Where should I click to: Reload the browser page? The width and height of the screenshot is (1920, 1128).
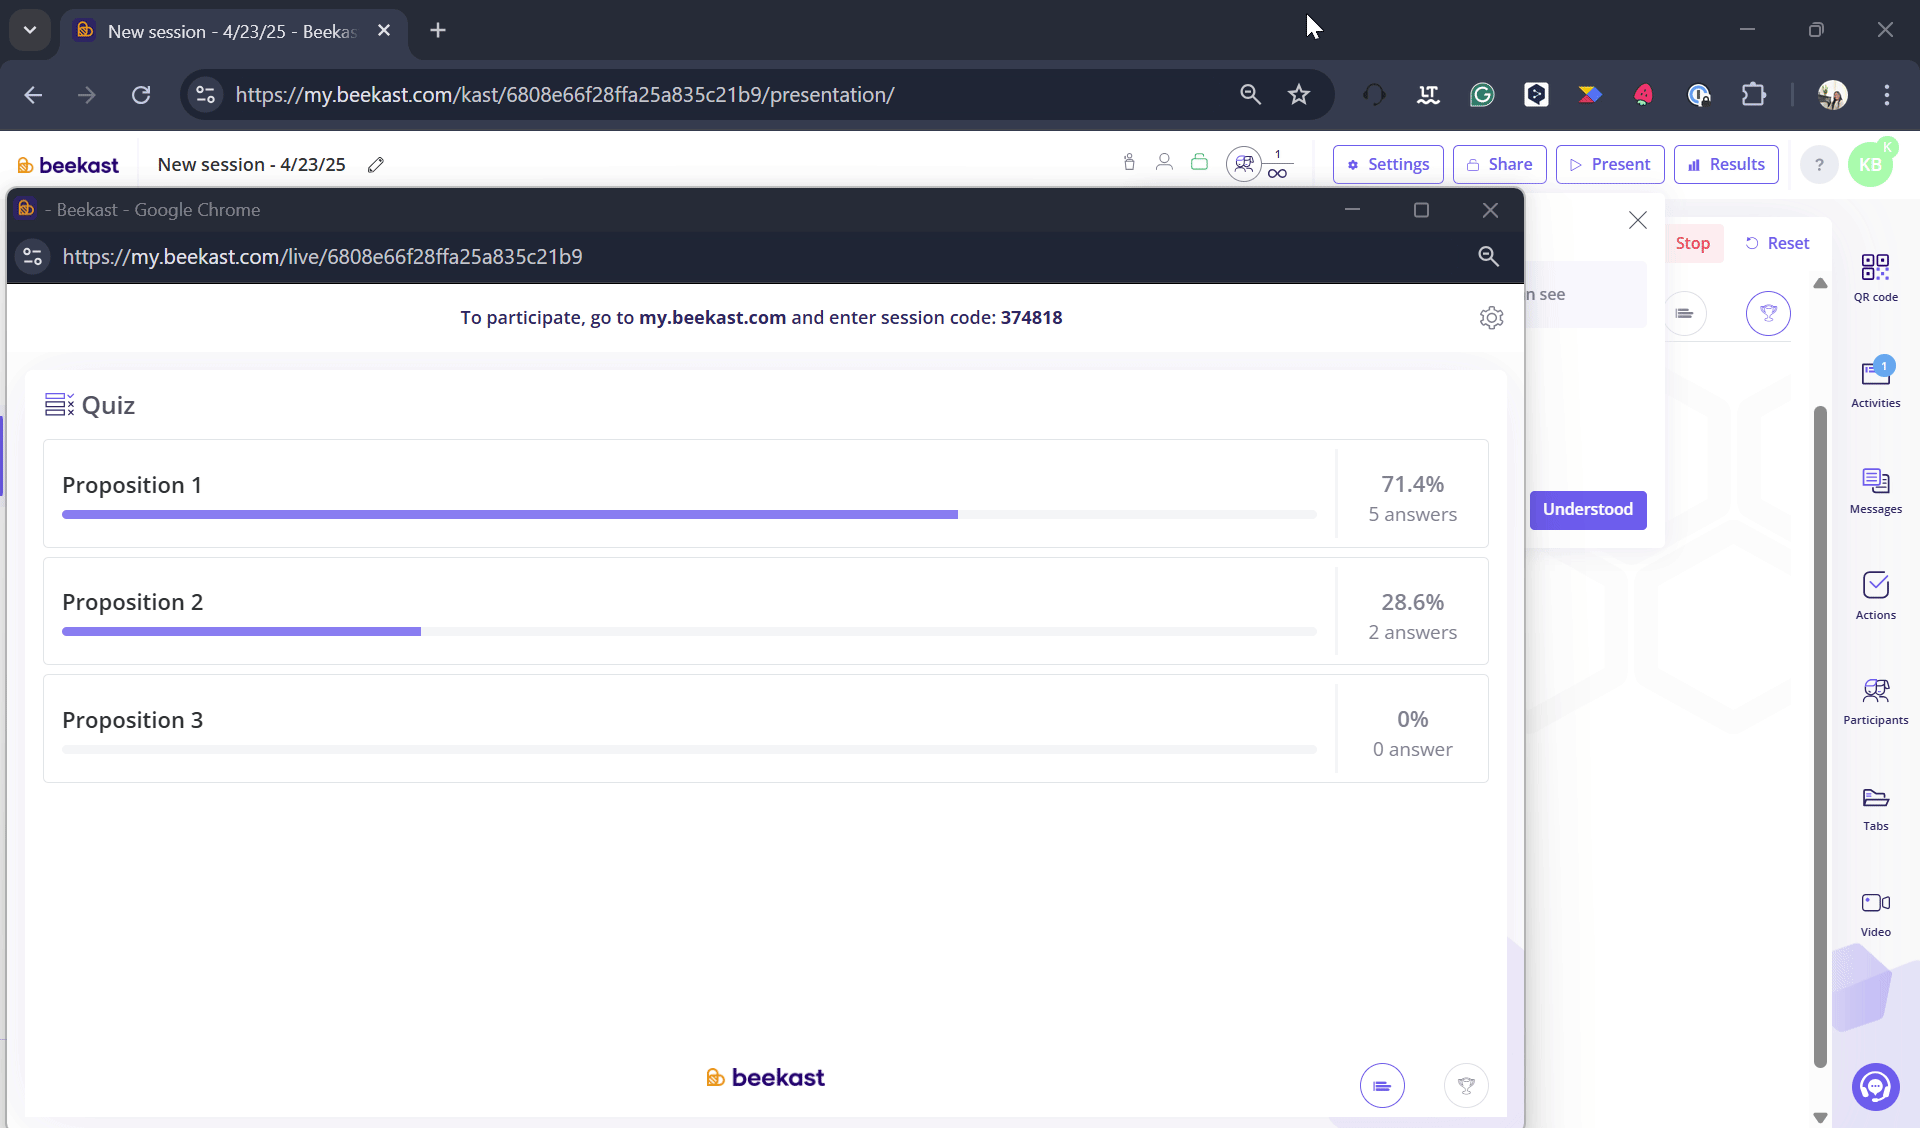pos(141,95)
